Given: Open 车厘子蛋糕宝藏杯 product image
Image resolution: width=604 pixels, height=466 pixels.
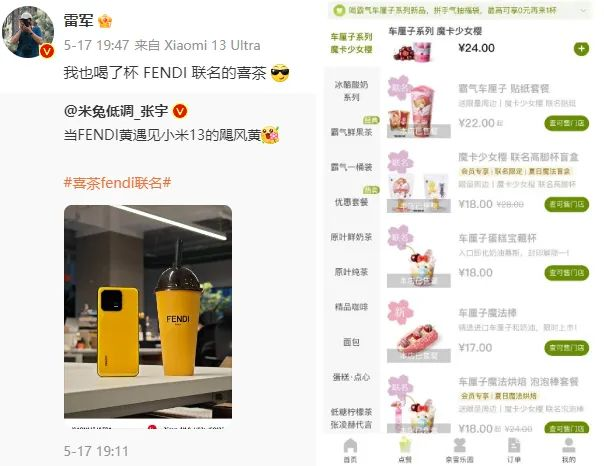Looking at the screenshot, I should click(x=419, y=256).
